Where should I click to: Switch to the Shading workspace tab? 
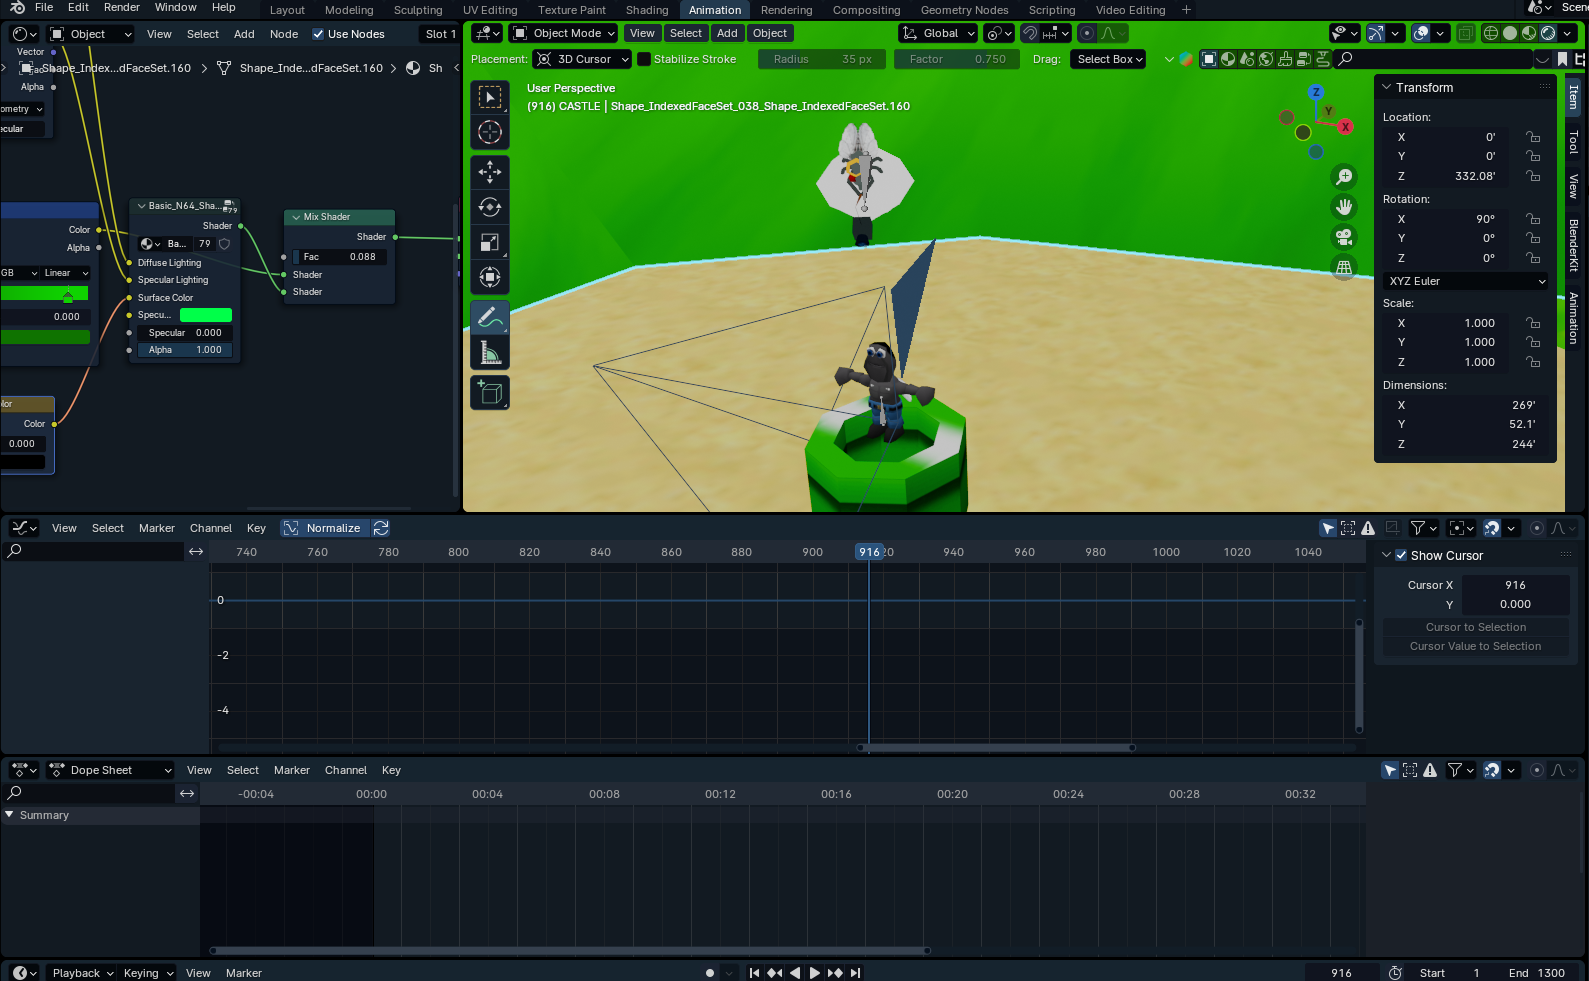(646, 10)
